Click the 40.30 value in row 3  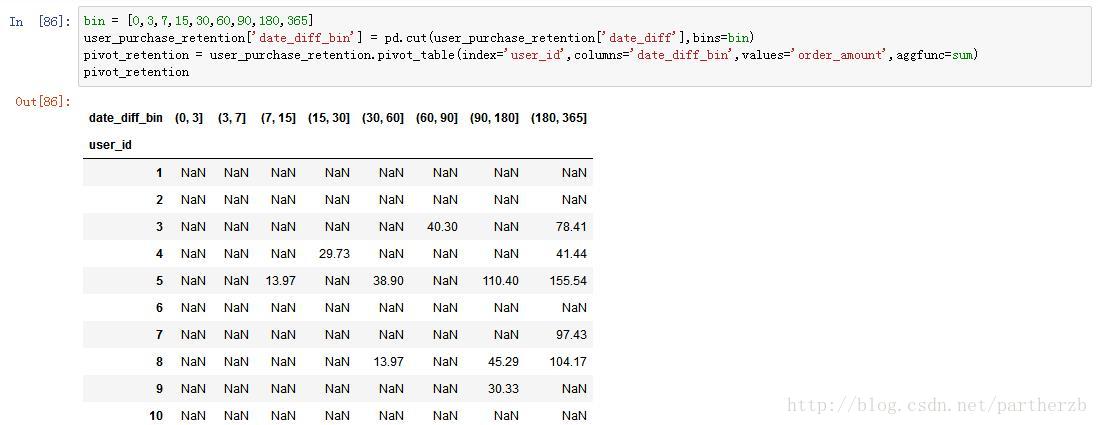click(442, 227)
